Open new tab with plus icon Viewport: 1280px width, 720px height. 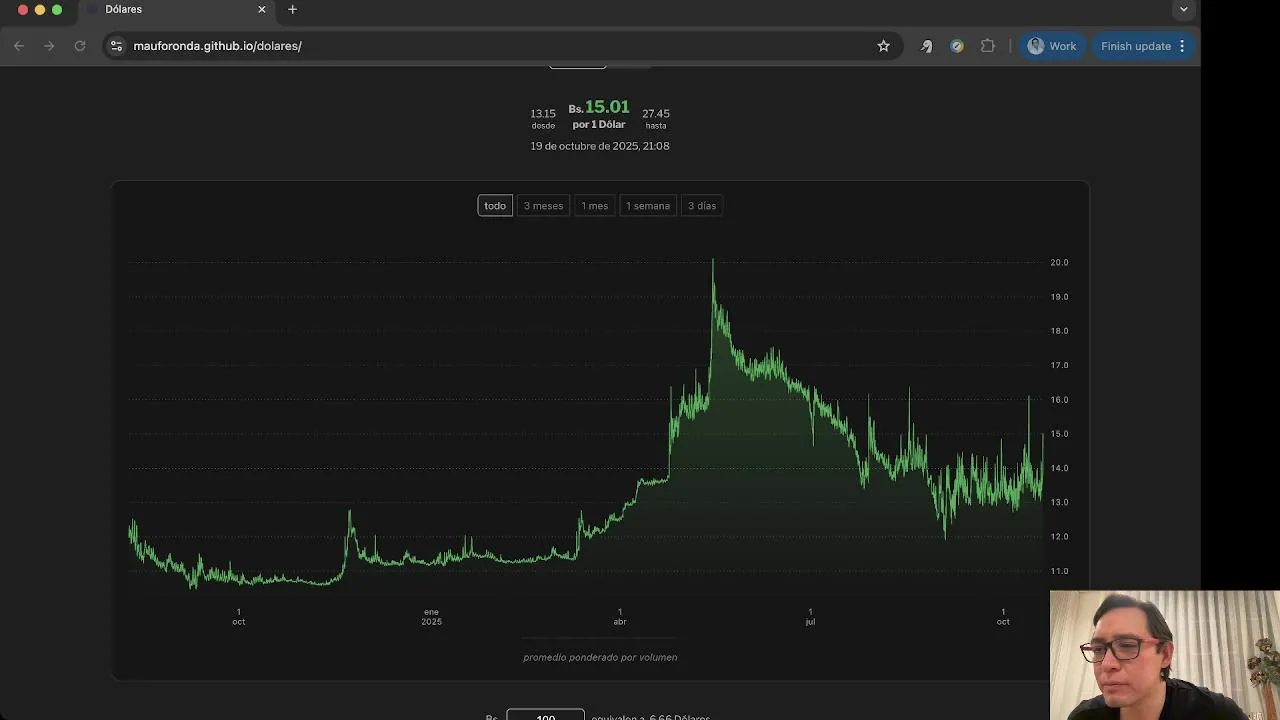click(292, 9)
